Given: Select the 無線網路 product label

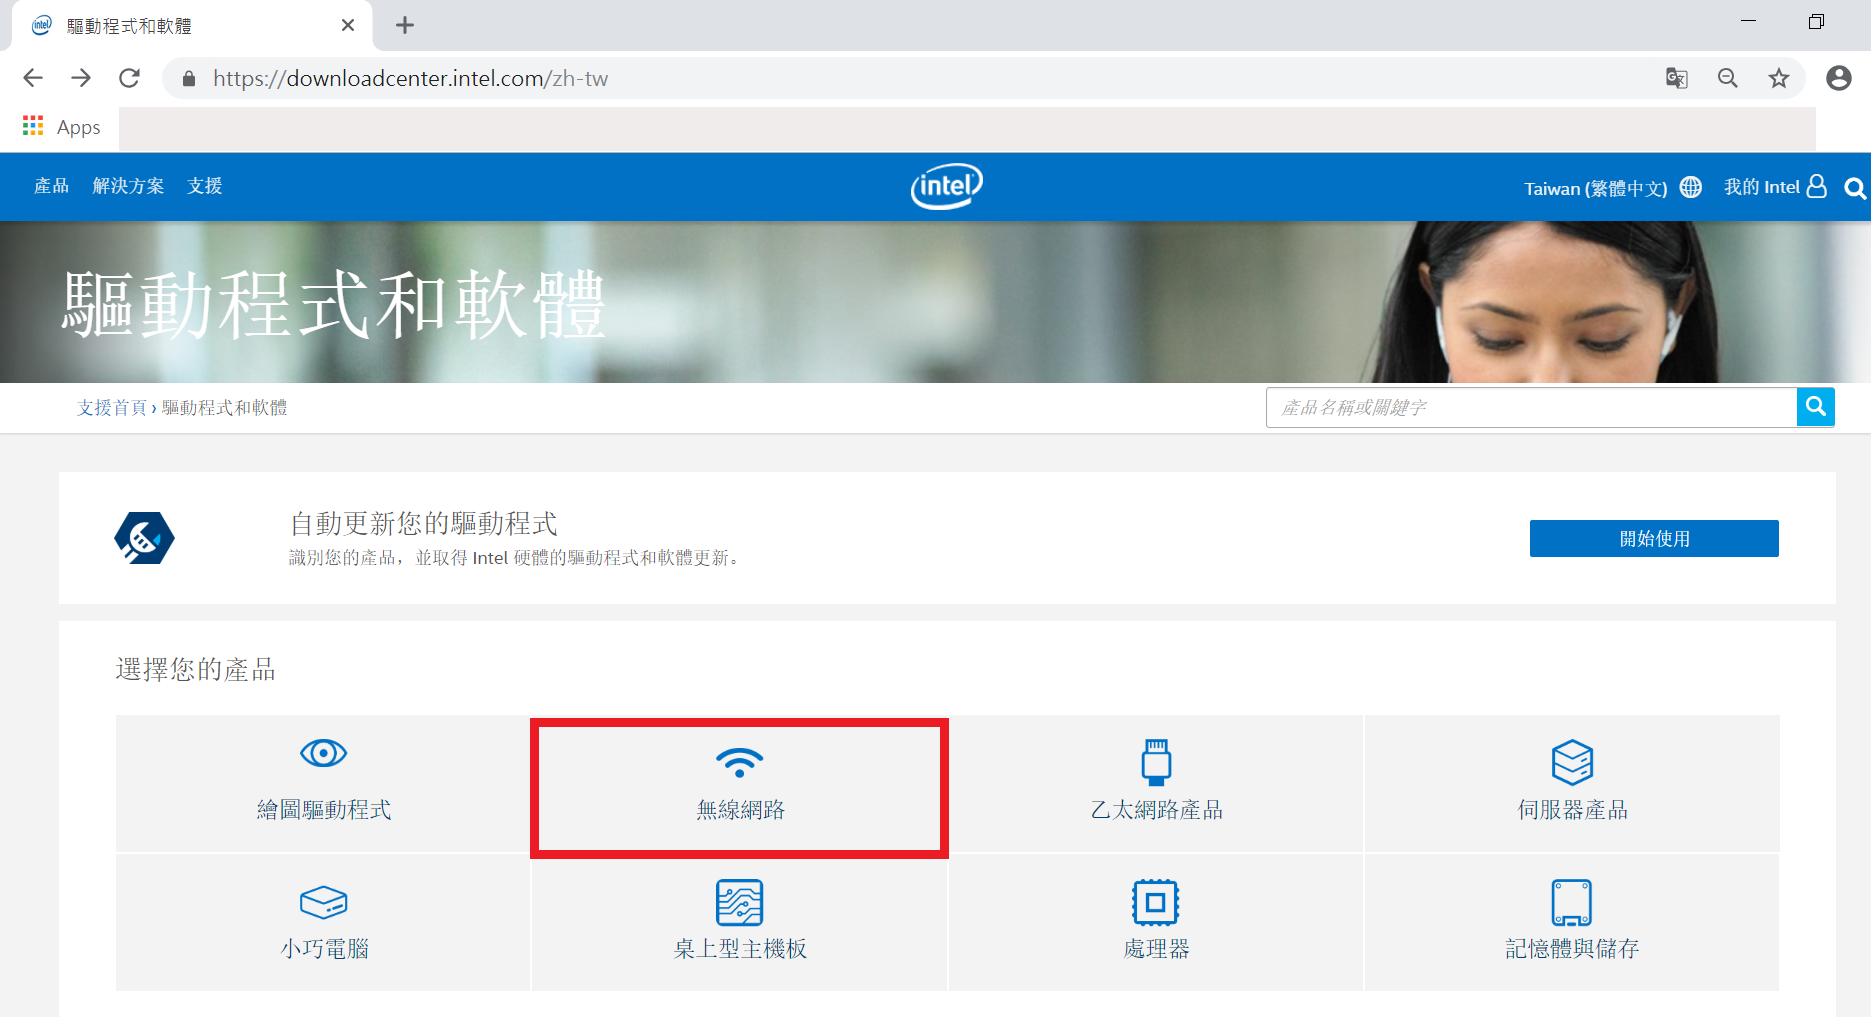Looking at the screenshot, I should pos(741,810).
